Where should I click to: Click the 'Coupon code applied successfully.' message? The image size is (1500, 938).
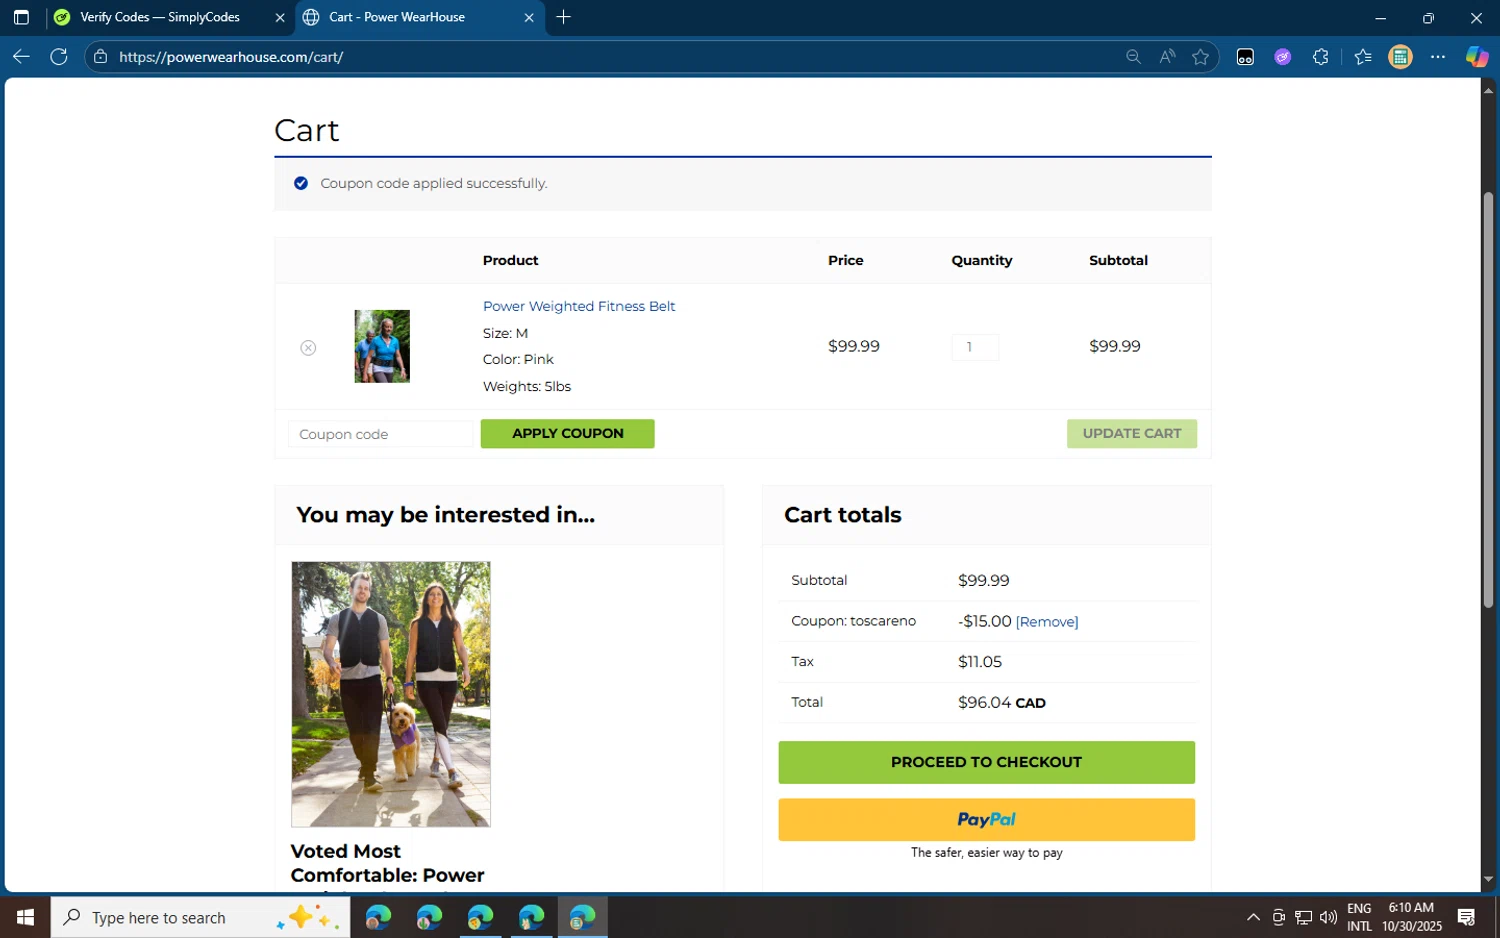pyautogui.click(x=434, y=183)
